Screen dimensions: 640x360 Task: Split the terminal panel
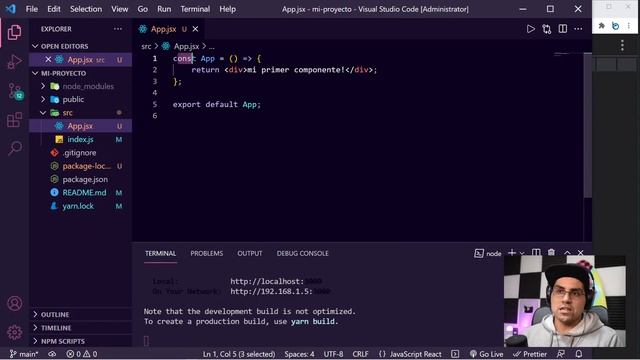(x=536, y=253)
